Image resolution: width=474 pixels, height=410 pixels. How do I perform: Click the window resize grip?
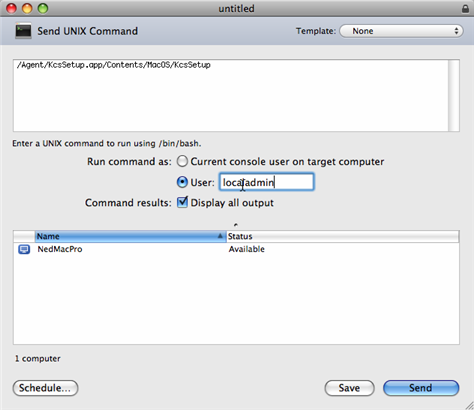[468, 405]
